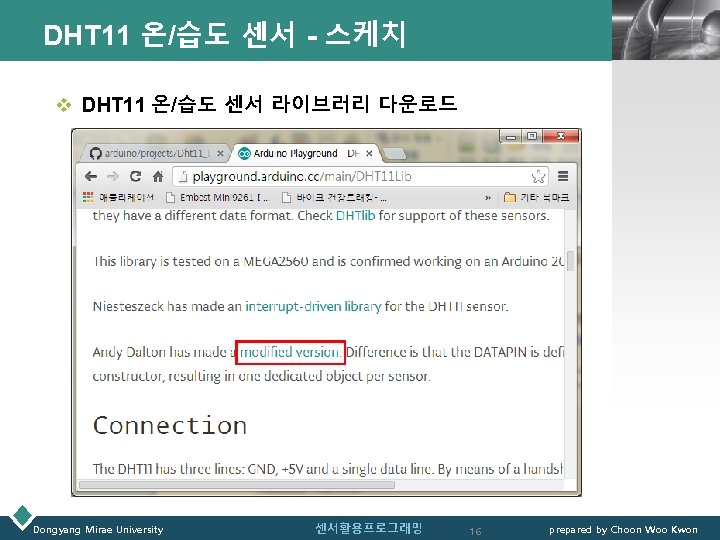Go forward with the forward arrow
Viewport: 720px width, 540px height.
(112, 176)
